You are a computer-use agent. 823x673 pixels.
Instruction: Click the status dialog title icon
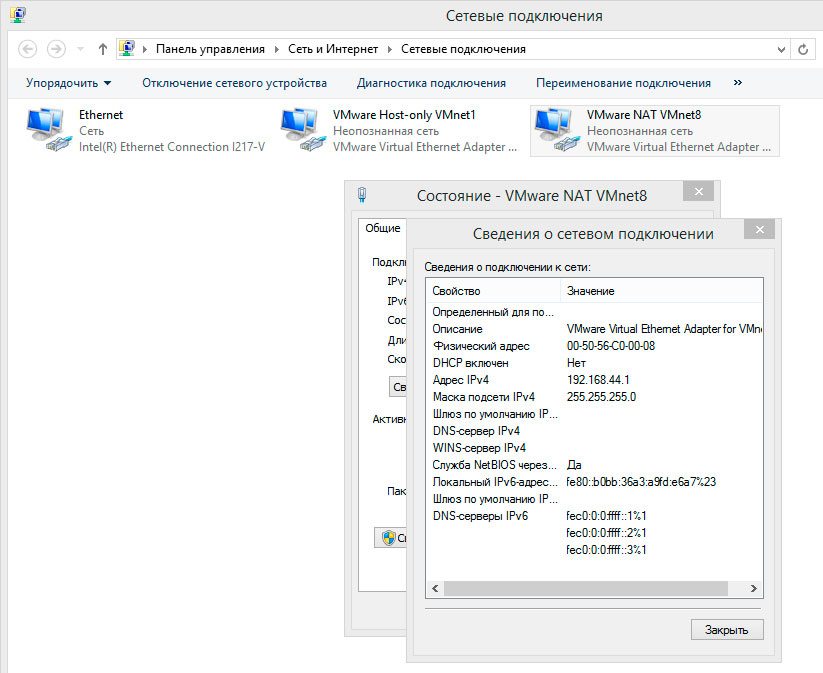tap(362, 195)
